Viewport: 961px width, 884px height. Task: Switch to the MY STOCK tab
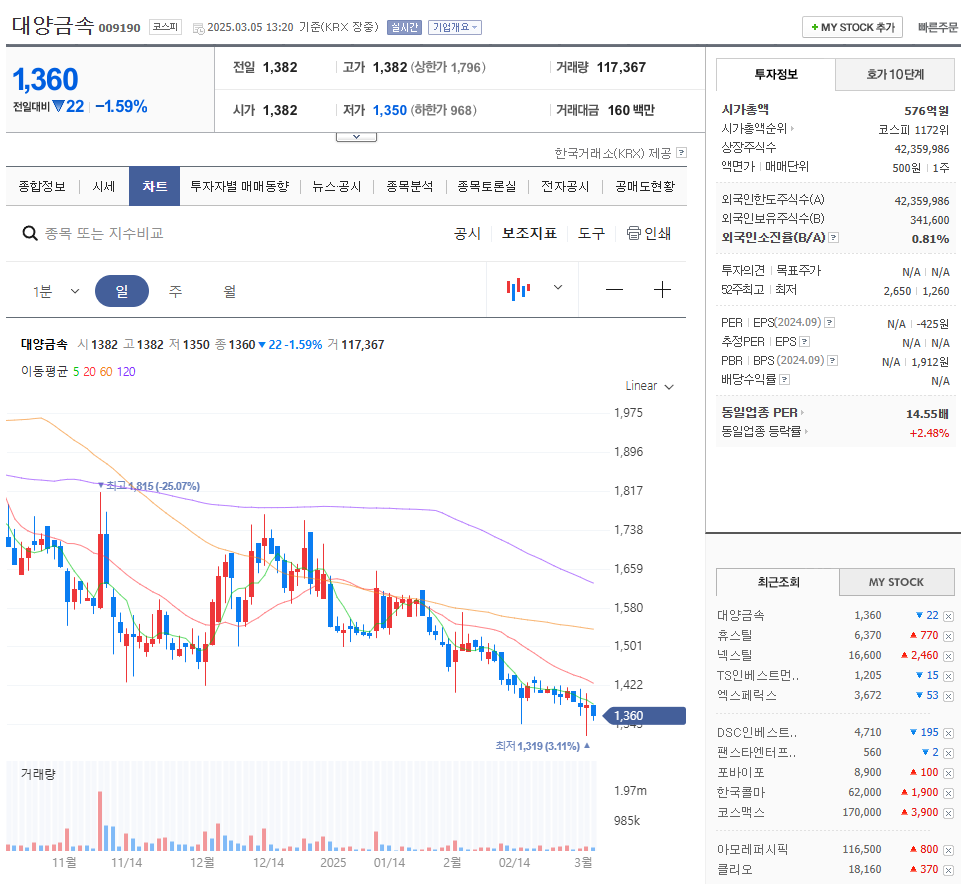point(896,582)
